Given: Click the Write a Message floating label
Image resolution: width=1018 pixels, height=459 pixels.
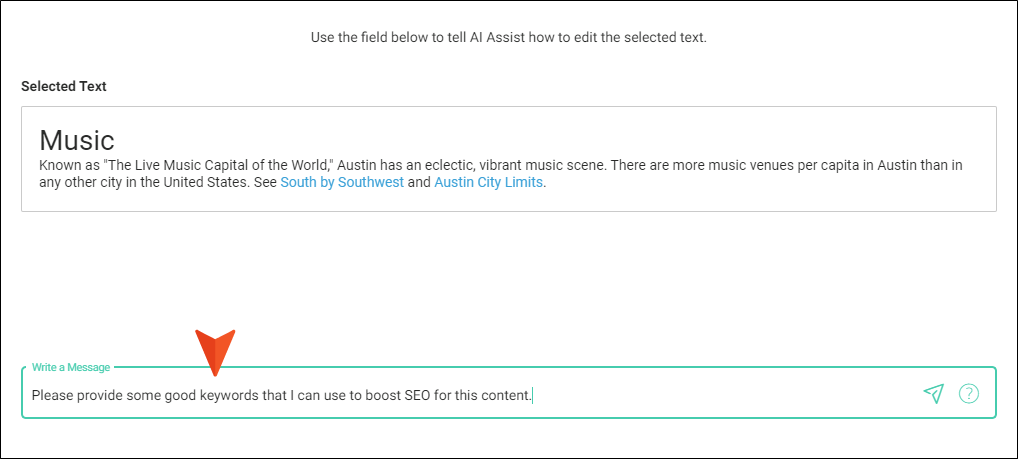Looking at the screenshot, I should [x=71, y=367].
